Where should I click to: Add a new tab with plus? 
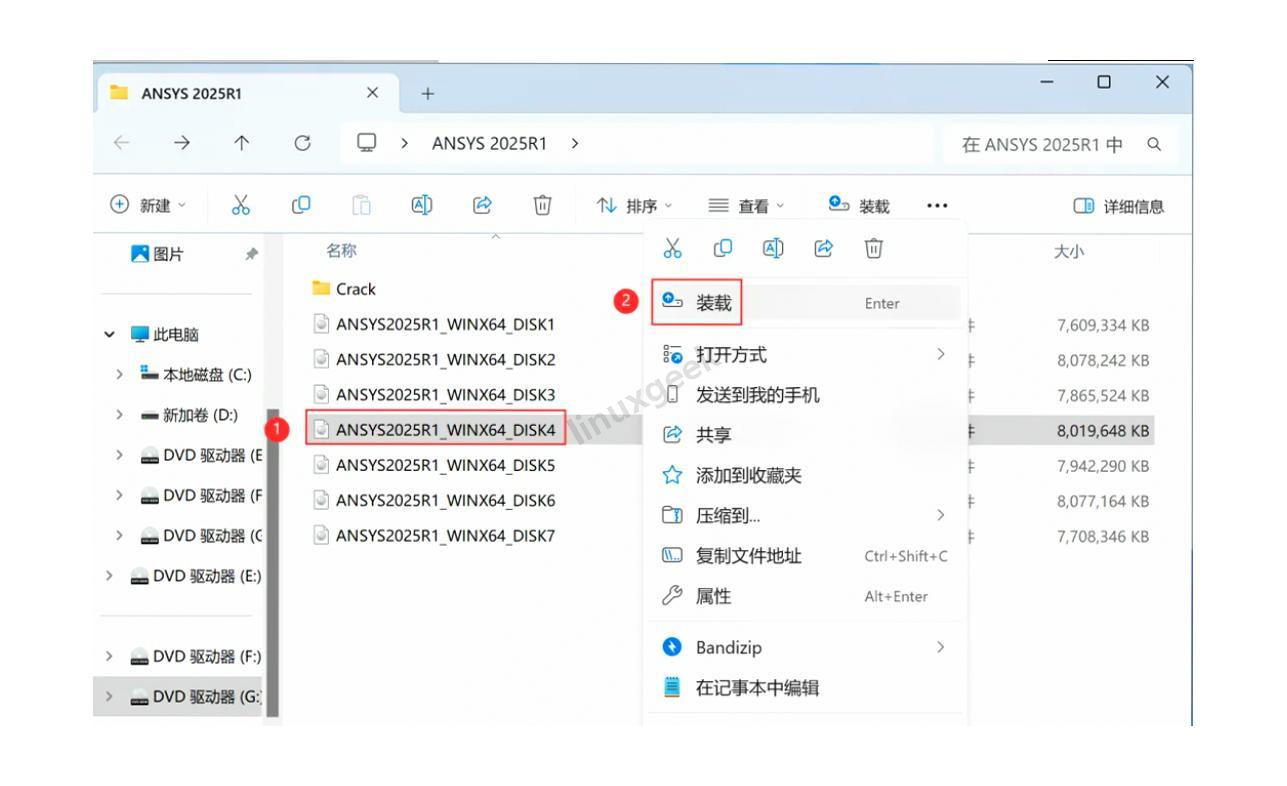(x=428, y=93)
